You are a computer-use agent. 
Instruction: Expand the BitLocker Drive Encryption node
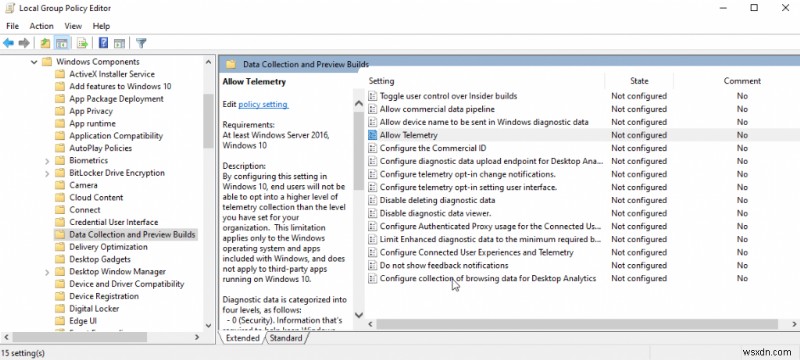(47, 173)
